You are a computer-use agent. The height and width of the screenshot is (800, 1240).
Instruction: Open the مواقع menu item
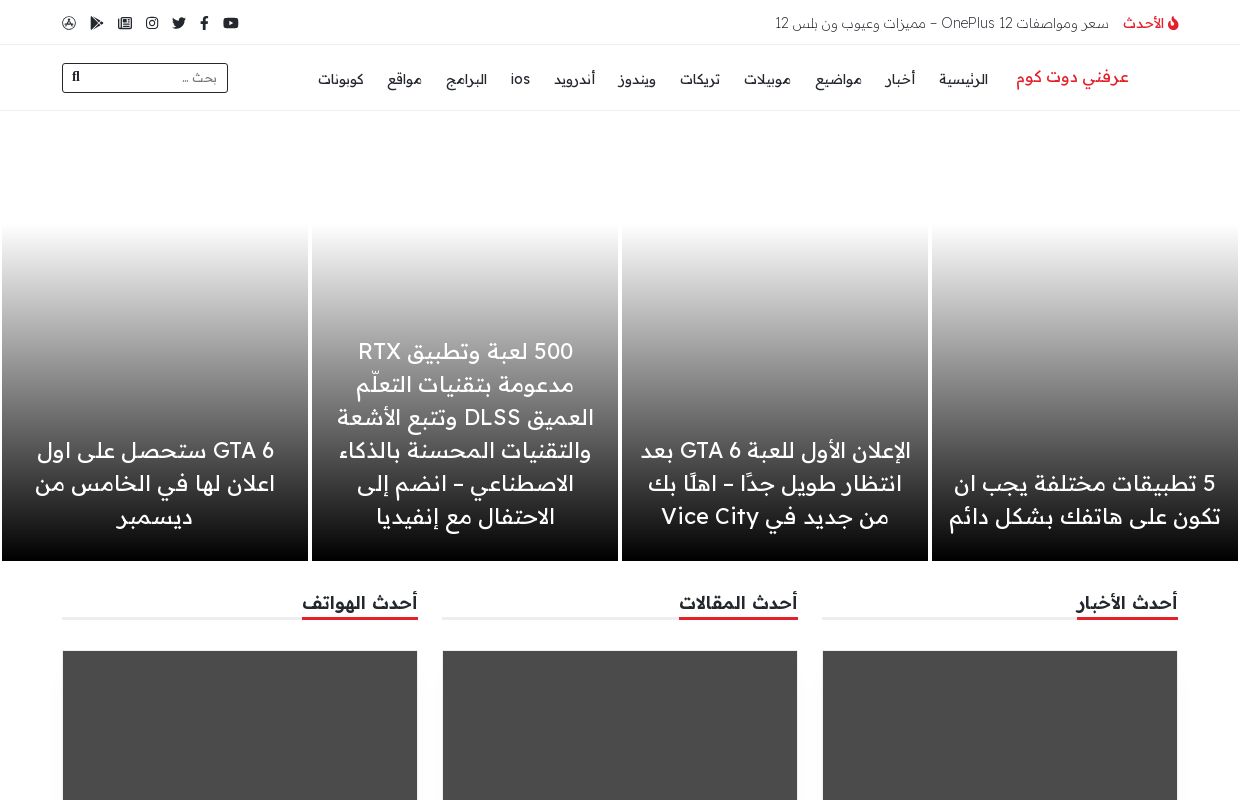[404, 79]
